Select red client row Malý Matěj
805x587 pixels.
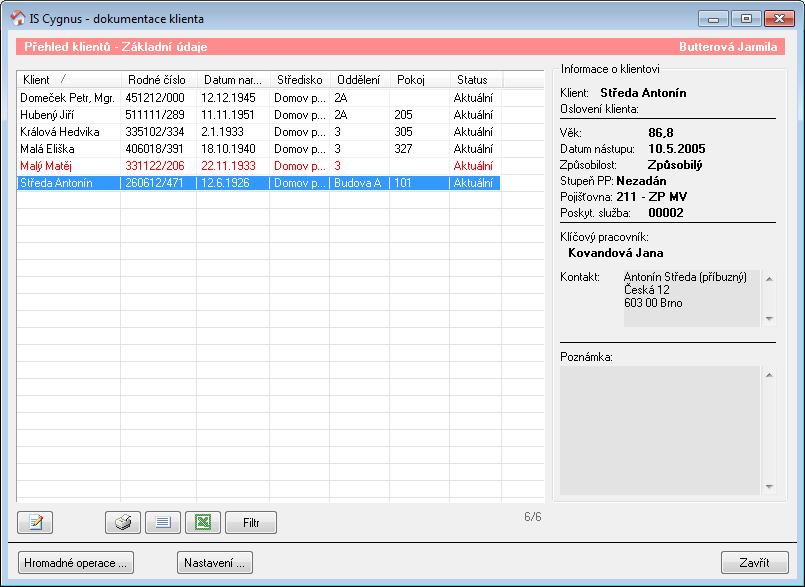(259, 166)
